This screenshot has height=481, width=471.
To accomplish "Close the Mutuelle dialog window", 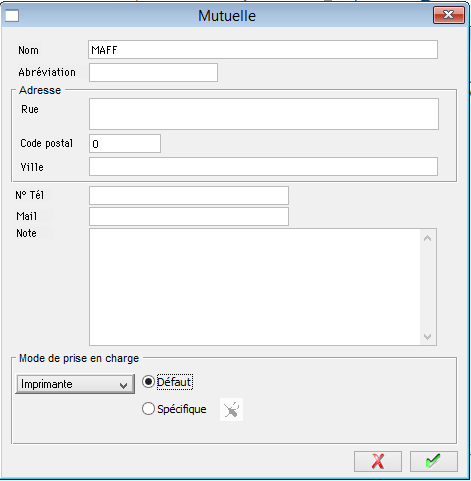I will (449, 15).
